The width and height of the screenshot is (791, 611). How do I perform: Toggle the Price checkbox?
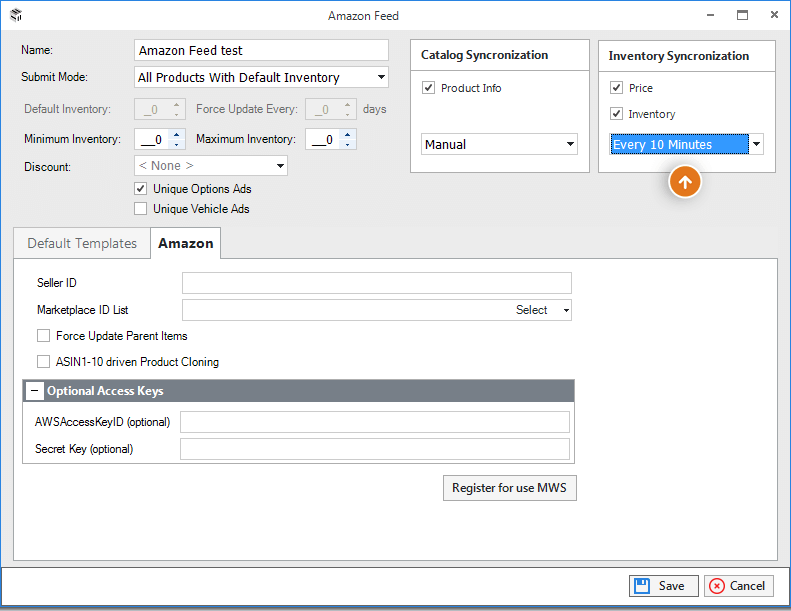pyautogui.click(x=616, y=88)
